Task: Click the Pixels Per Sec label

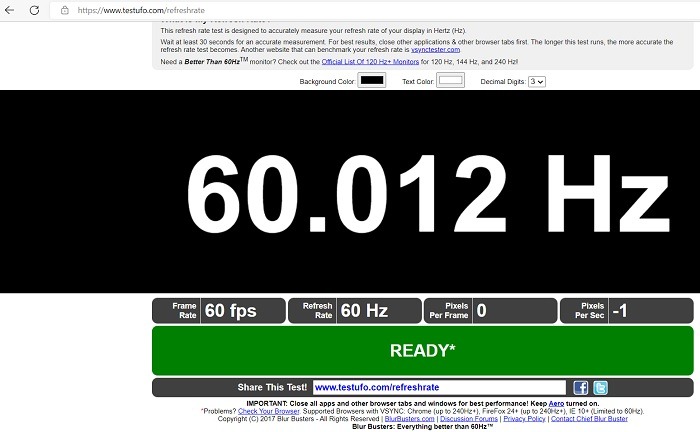Action: [589, 311]
